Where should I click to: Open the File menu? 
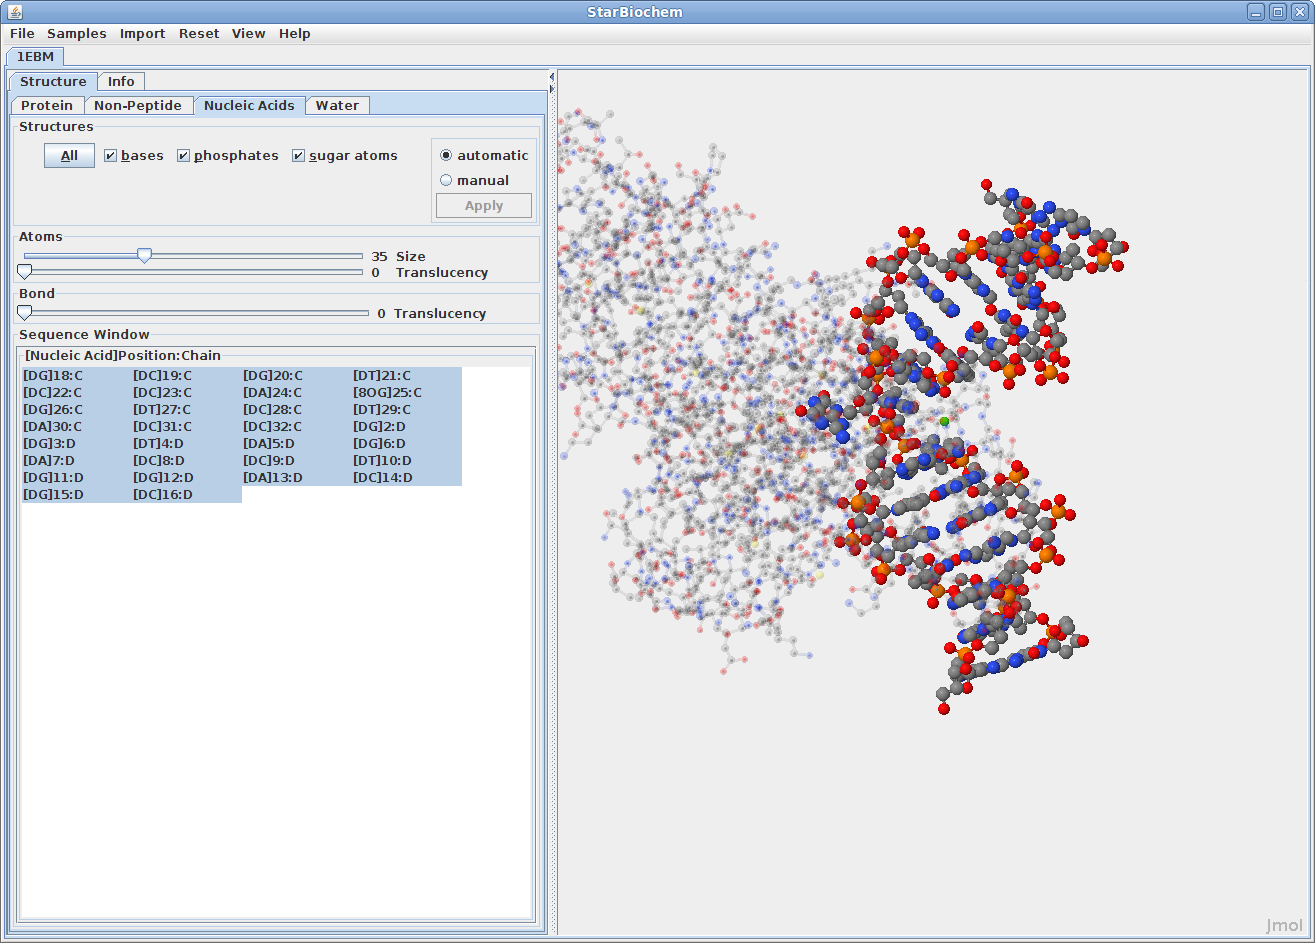pyautogui.click(x=22, y=33)
